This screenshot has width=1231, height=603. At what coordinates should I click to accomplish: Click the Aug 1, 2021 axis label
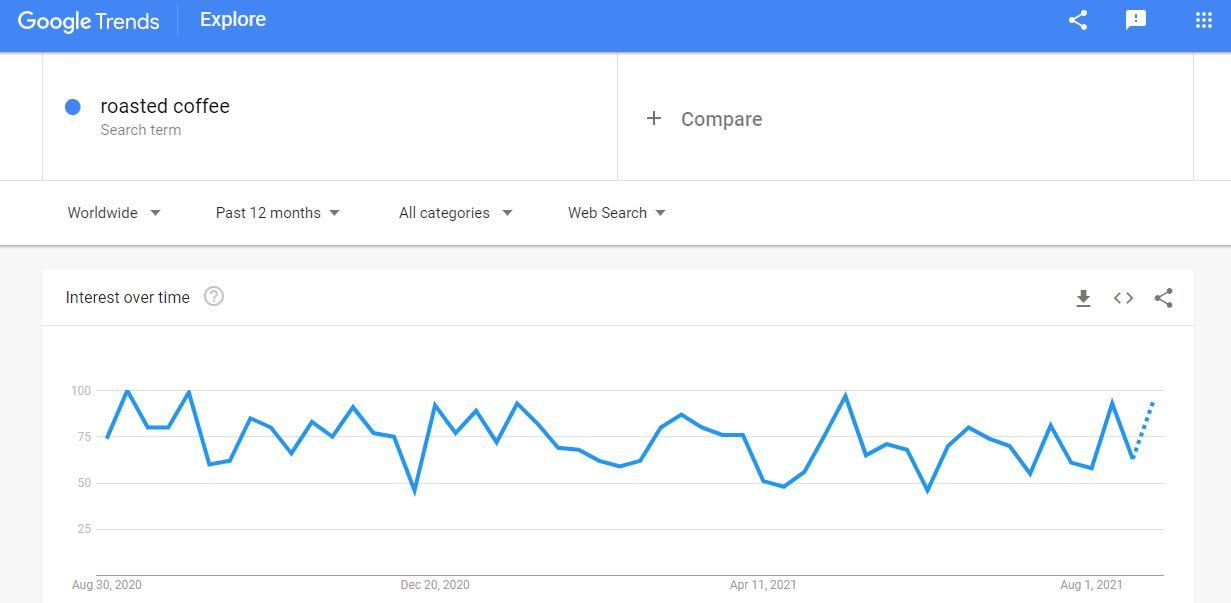coord(1092,585)
